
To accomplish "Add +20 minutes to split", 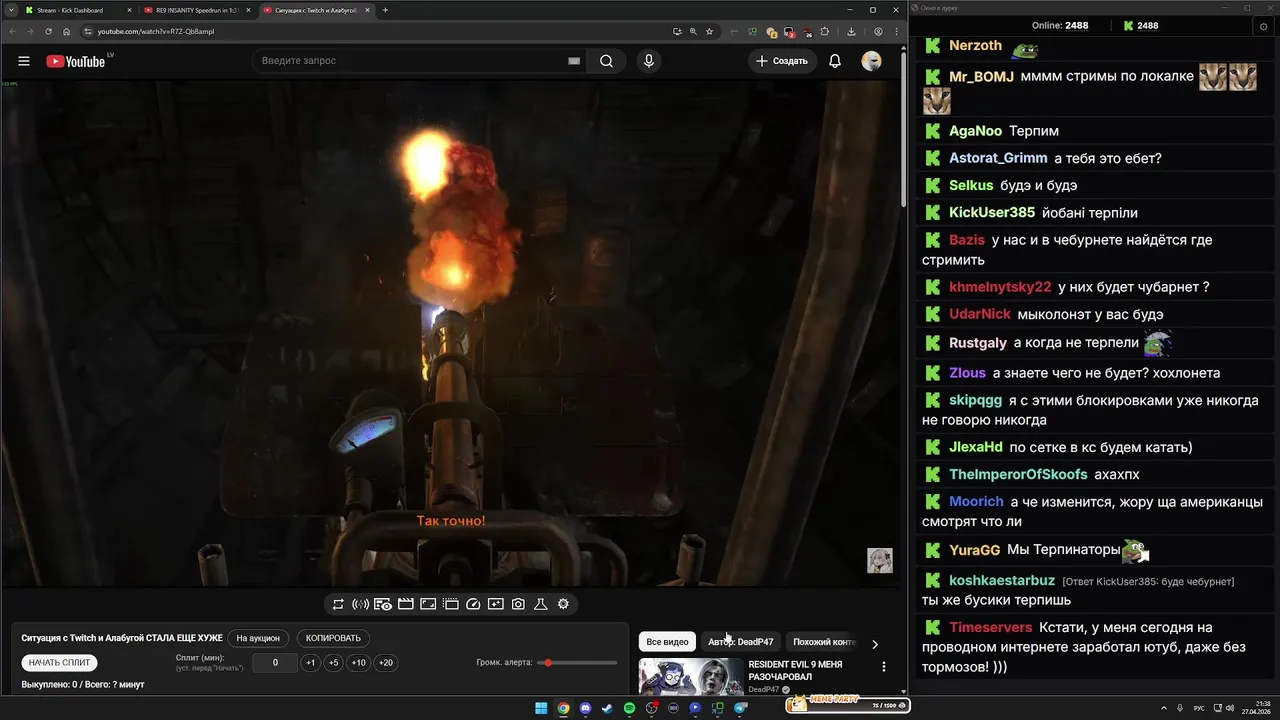I will (385, 663).
